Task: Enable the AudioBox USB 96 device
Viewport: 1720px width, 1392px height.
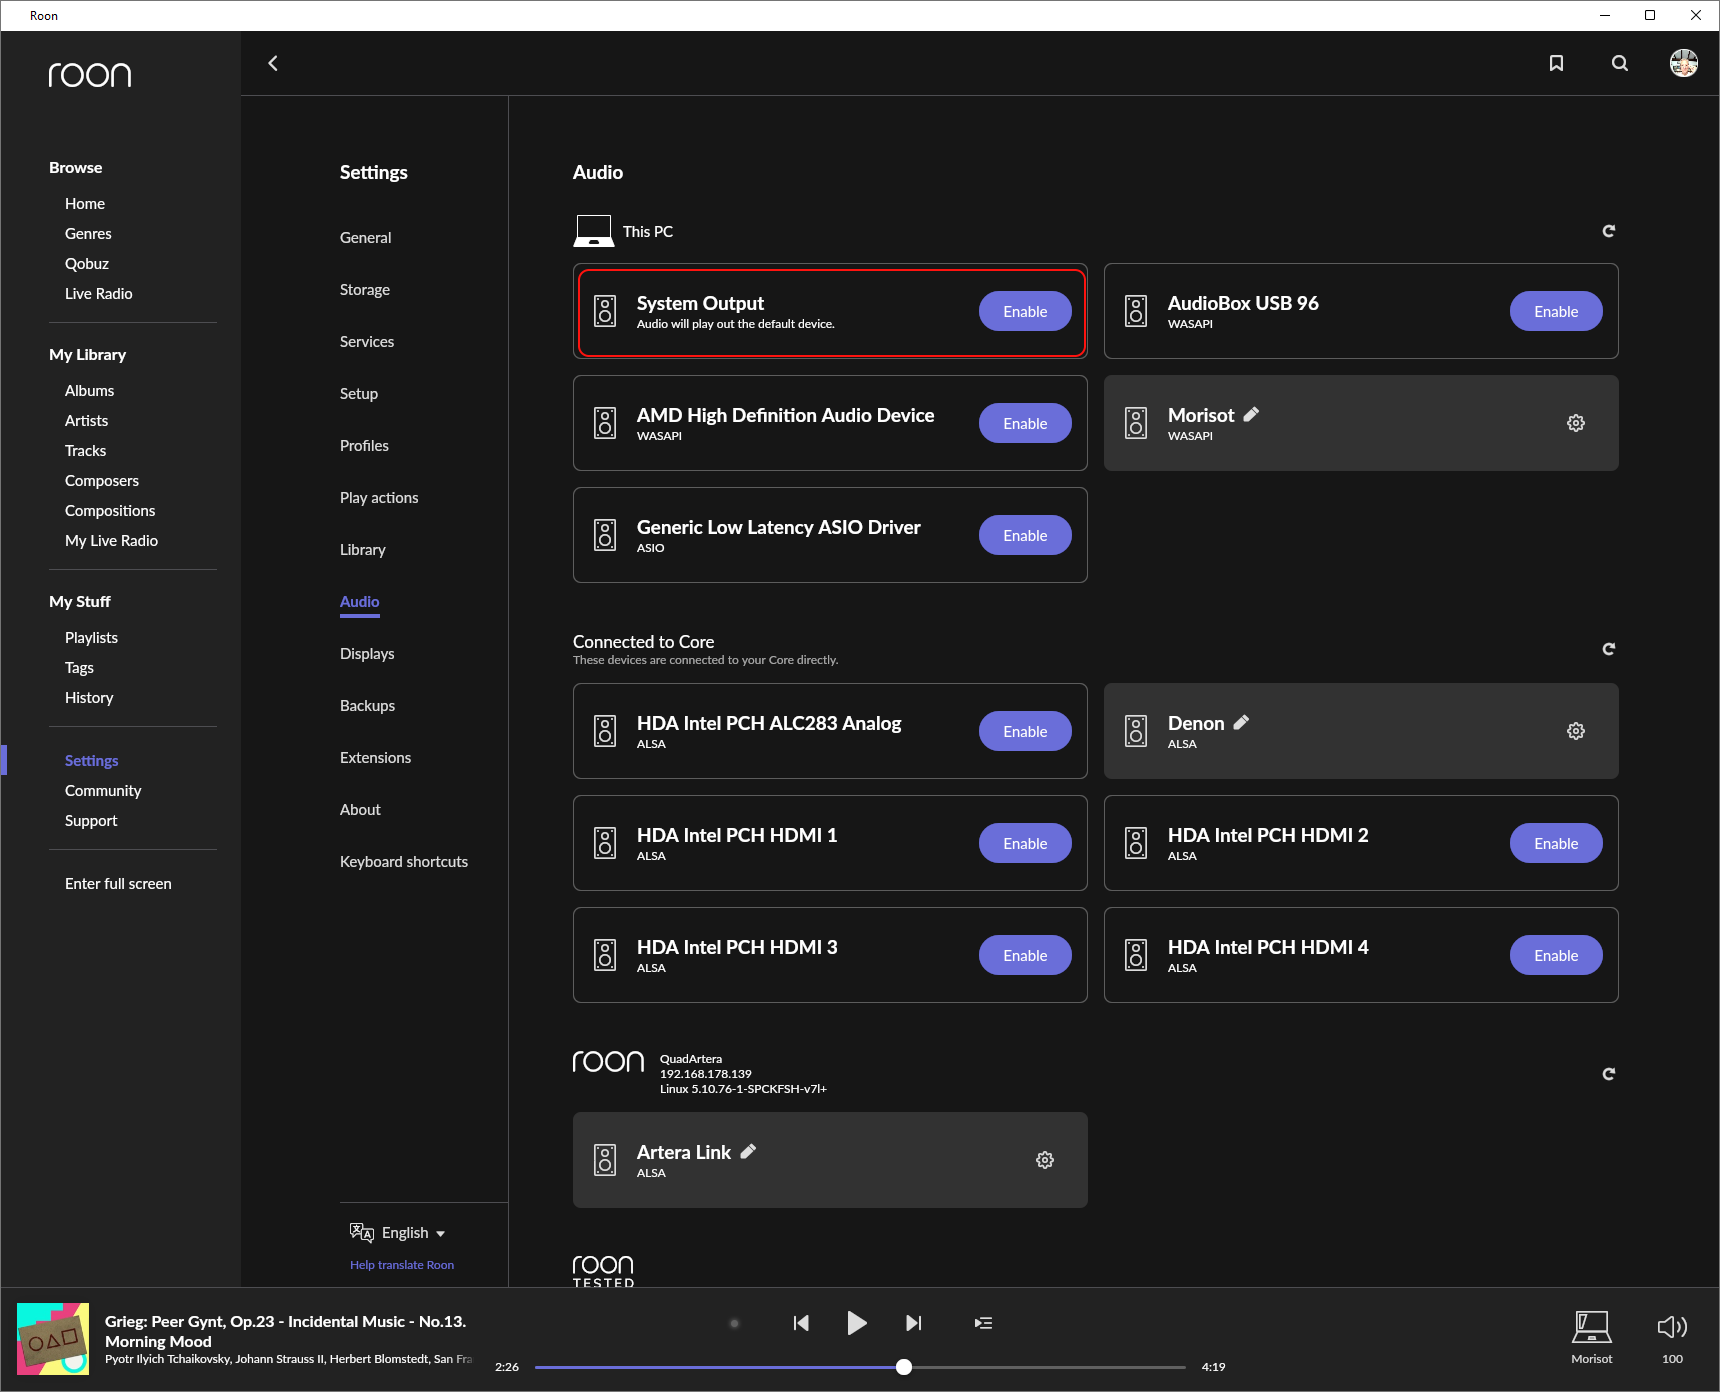Action: pos(1555,311)
